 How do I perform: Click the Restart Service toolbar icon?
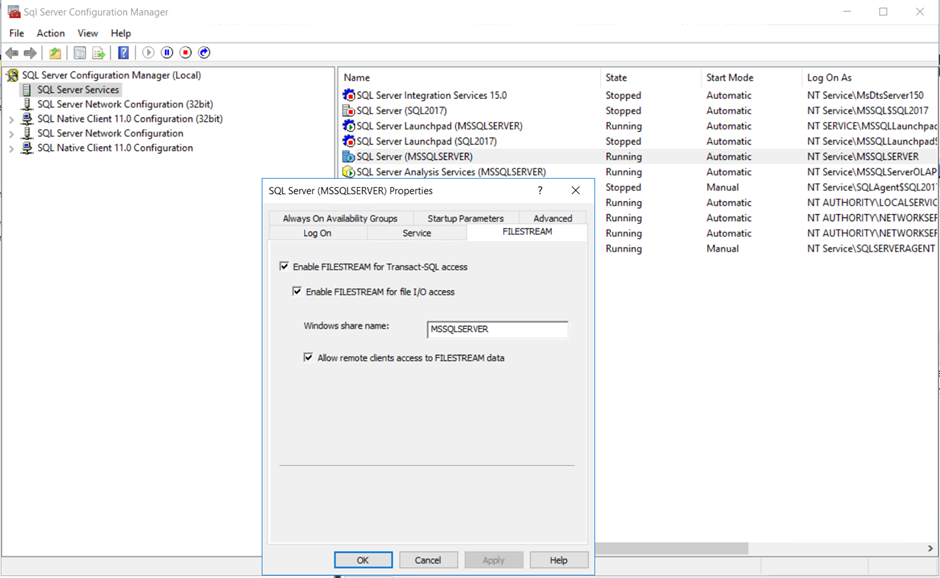204,53
